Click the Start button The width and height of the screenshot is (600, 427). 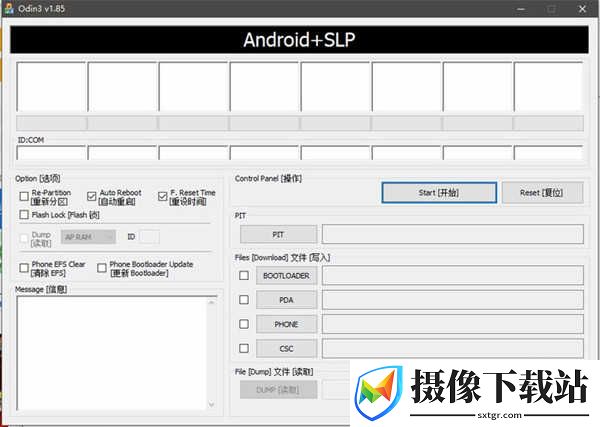click(x=439, y=192)
